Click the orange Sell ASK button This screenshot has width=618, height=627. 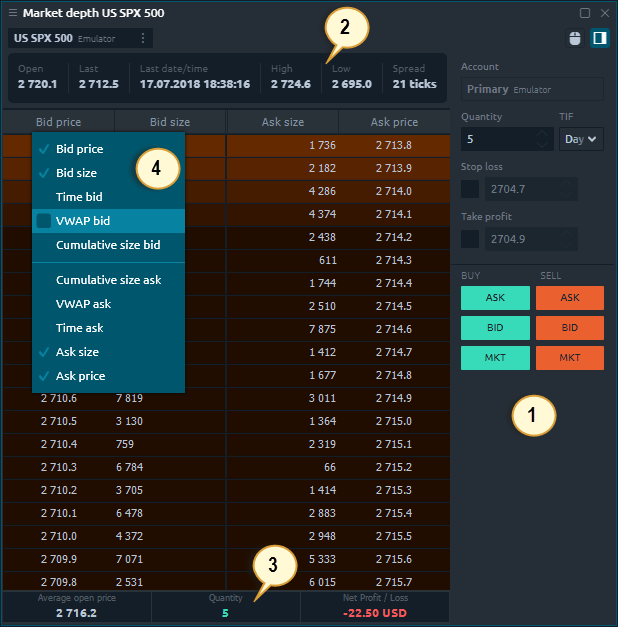point(569,298)
